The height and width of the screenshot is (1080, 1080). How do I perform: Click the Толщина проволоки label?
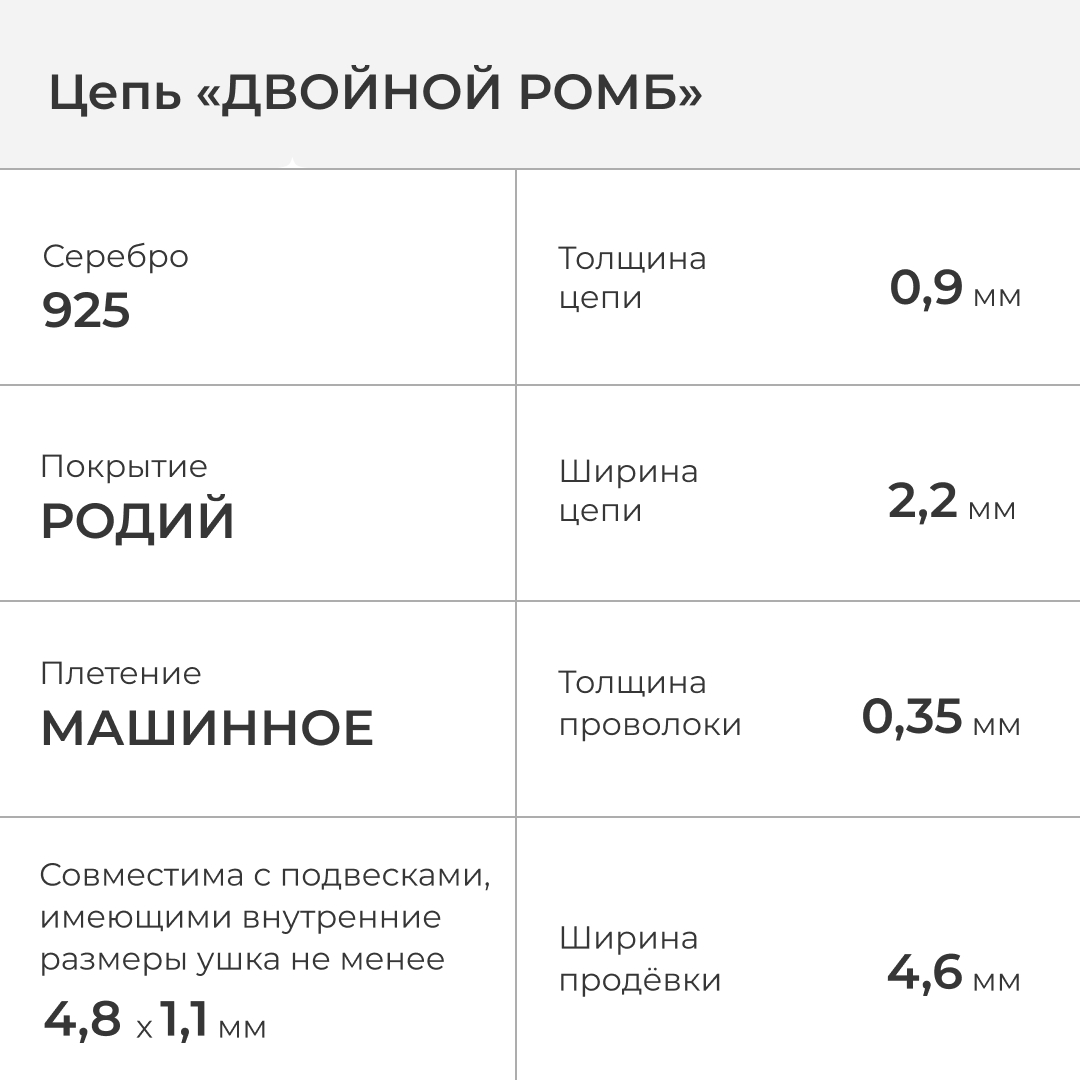point(649,703)
